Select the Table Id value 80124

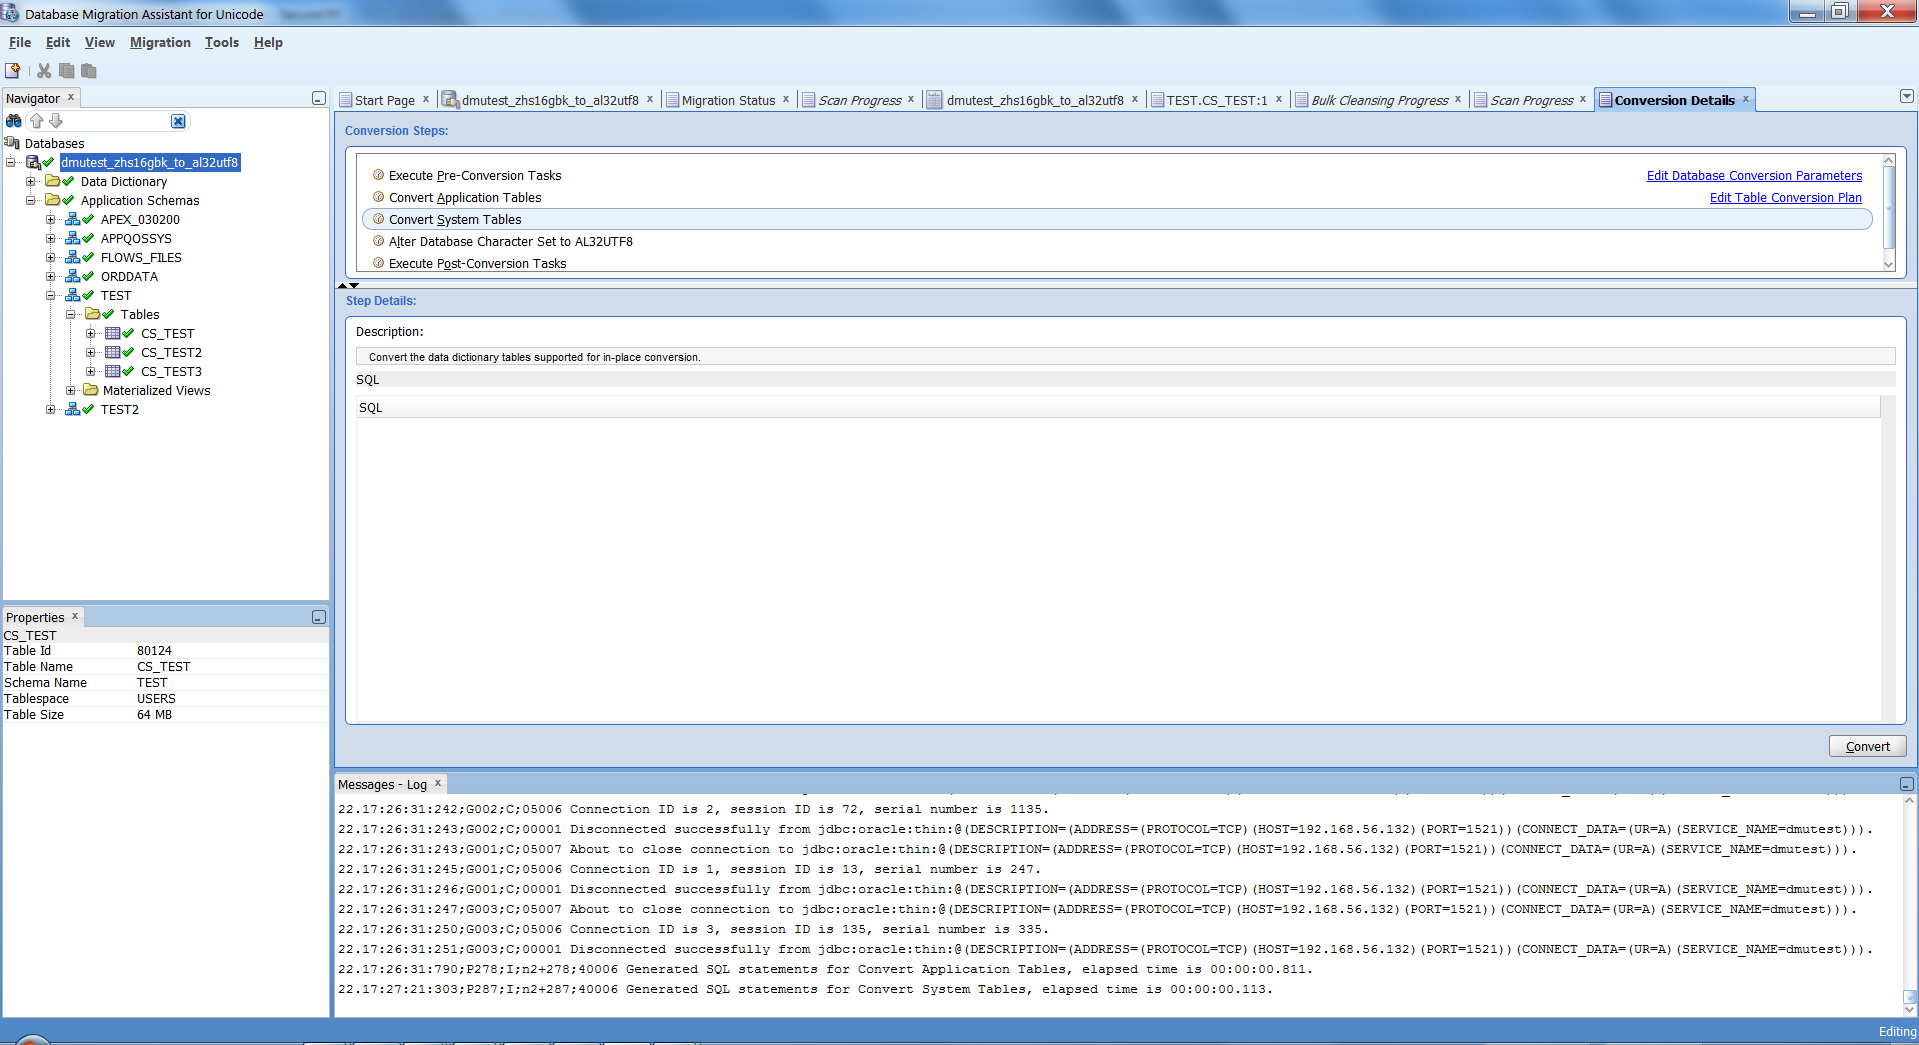coord(154,650)
